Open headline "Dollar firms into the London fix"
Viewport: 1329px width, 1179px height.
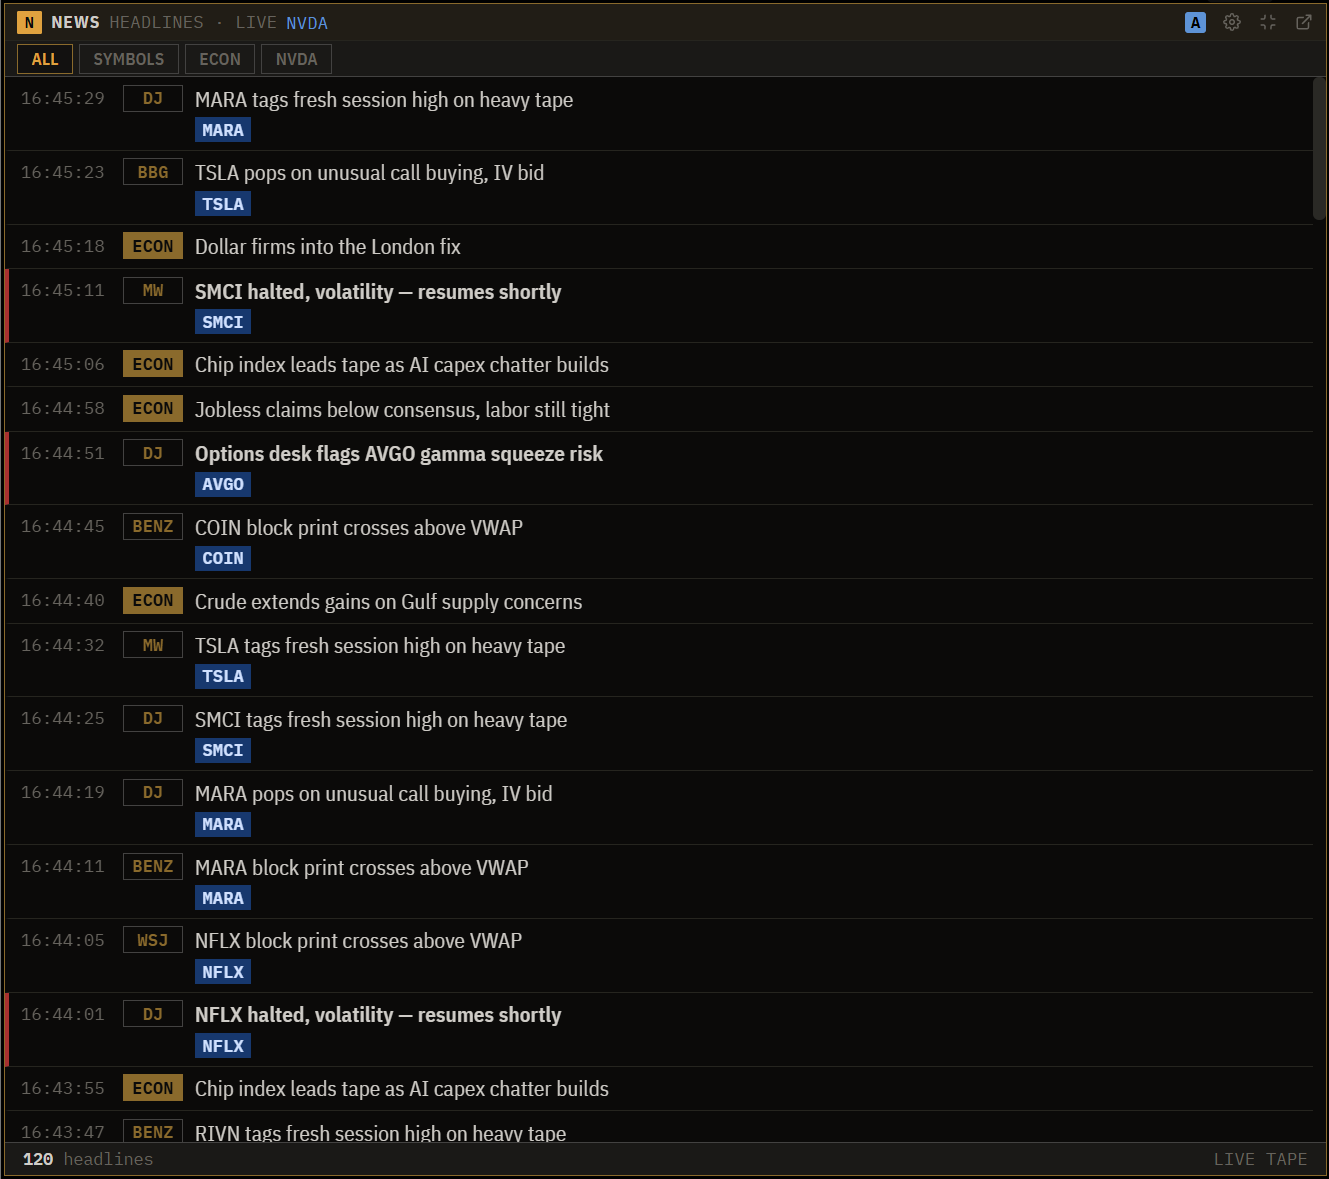click(328, 247)
